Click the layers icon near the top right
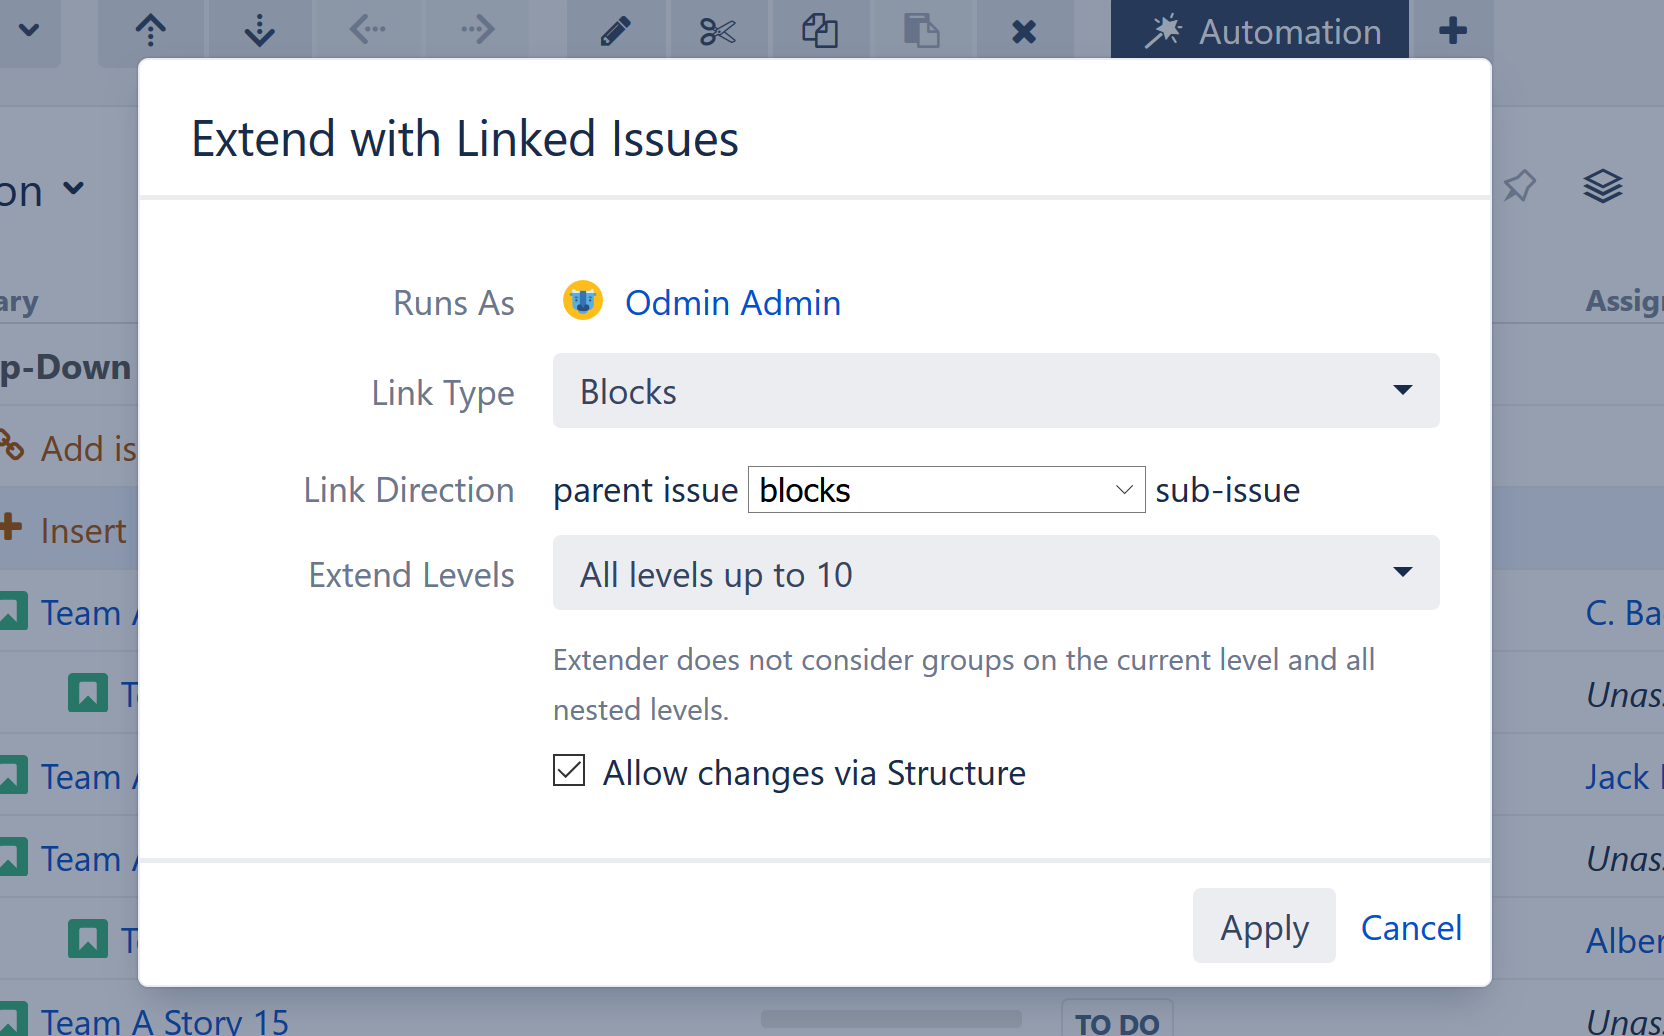The image size is (1664, 1036). click(x=1603, y=186)
